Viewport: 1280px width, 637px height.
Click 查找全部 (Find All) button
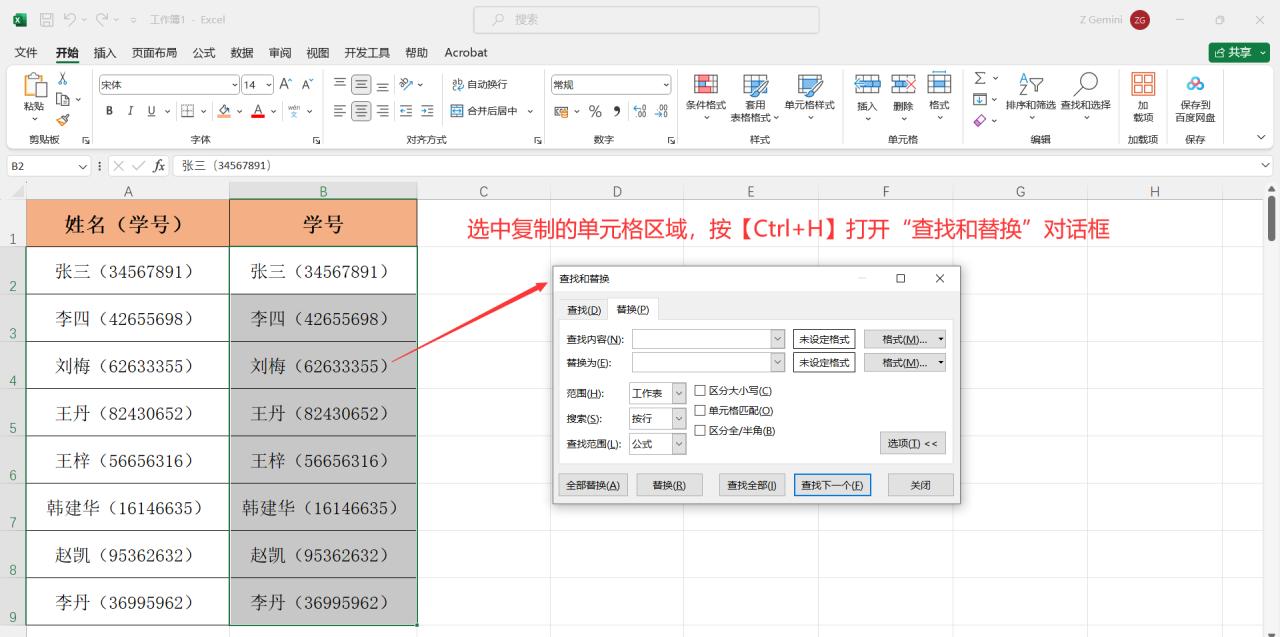752,485
